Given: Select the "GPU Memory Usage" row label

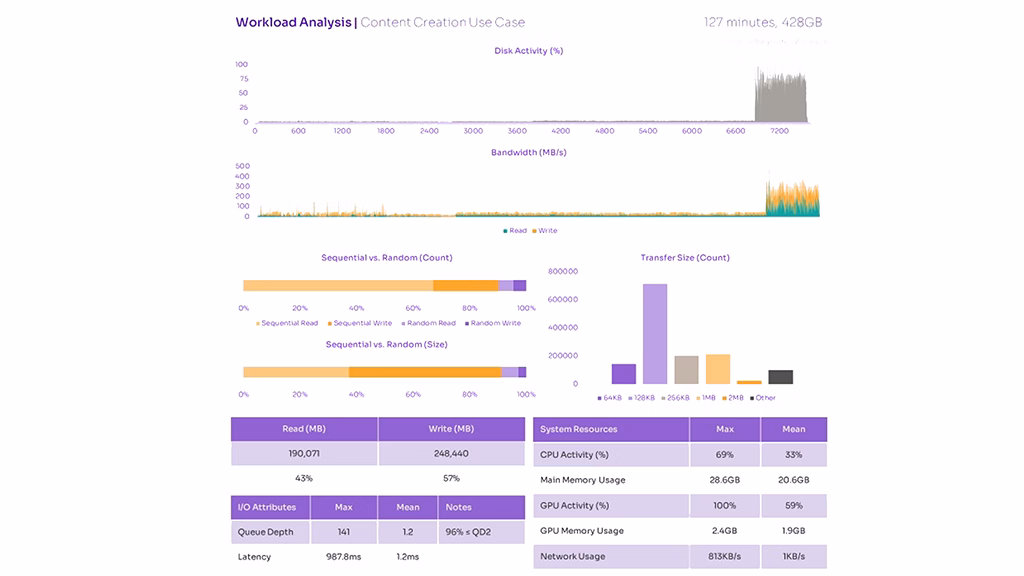Looking at the screenshot, I should click(x=582, y=530).
